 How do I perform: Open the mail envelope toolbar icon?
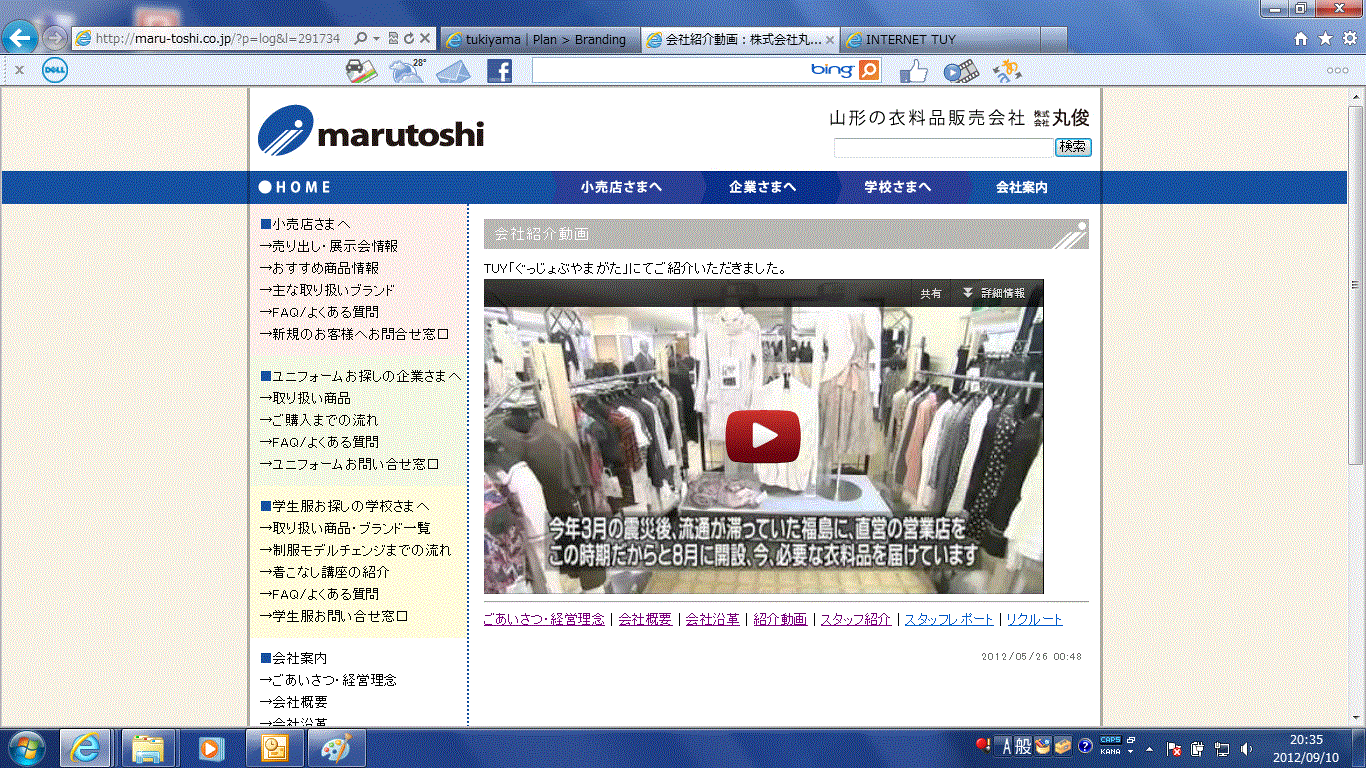[x=453, y=71]
